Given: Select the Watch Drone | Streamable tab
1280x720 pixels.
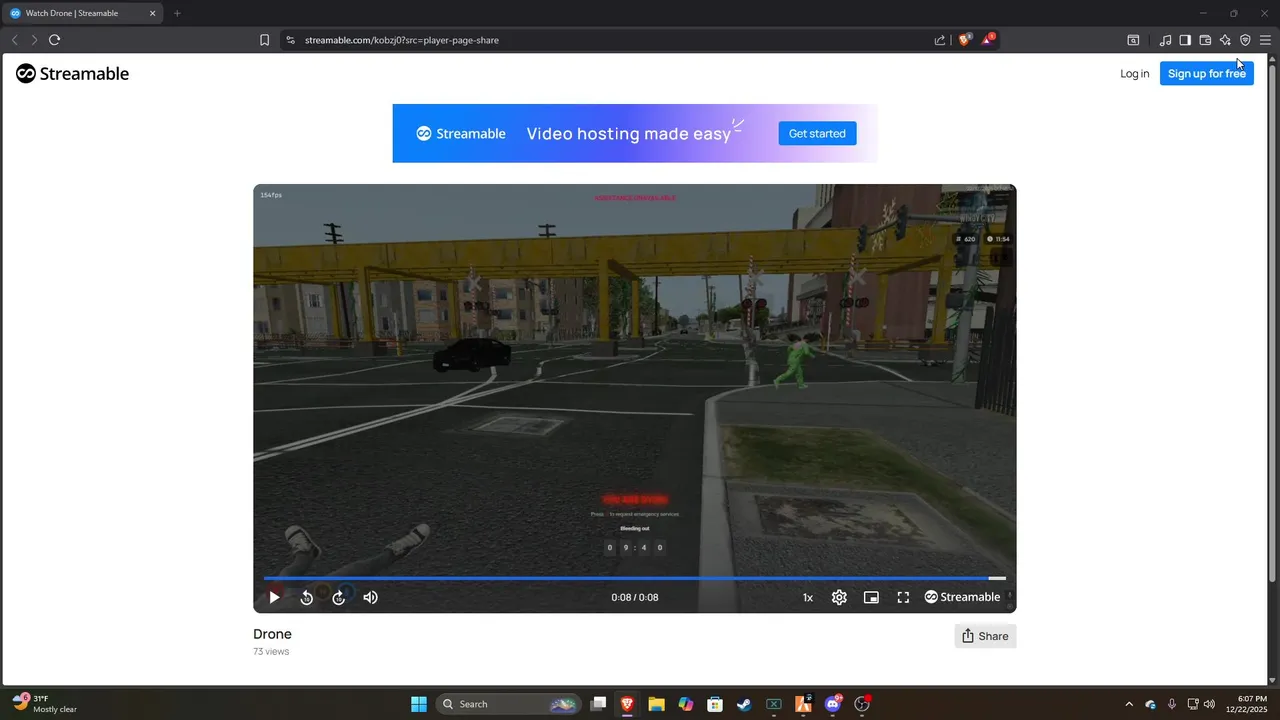Looking at the screenshot, I should tap(83, 13).
